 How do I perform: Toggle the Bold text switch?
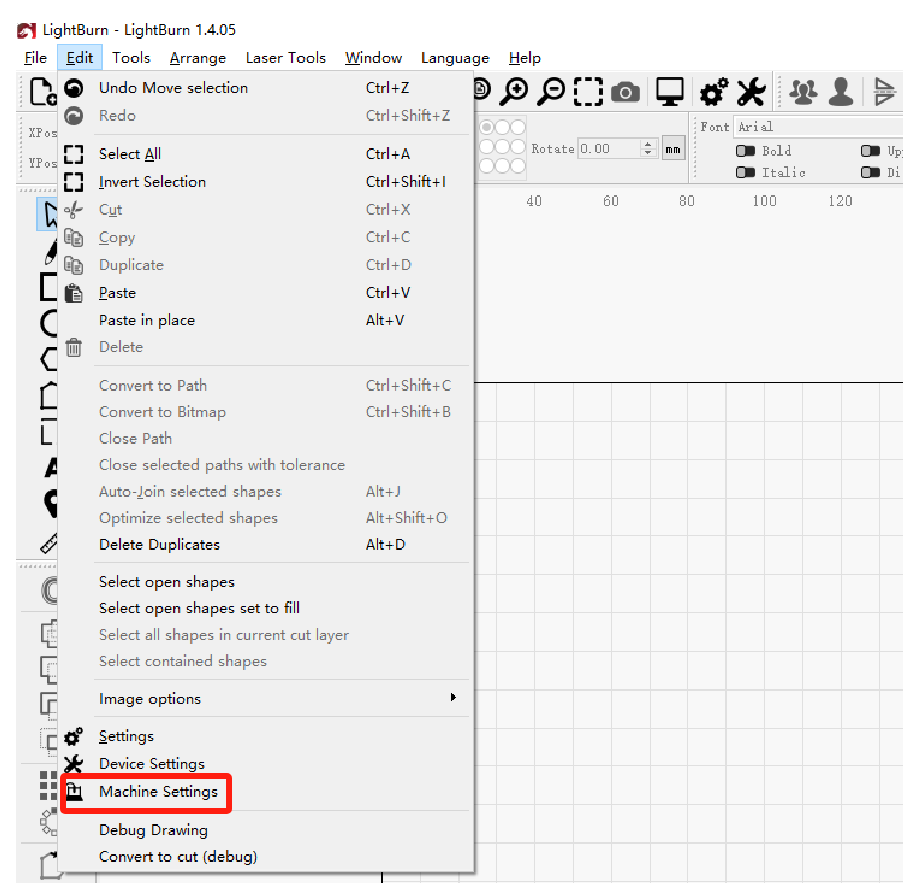745,151
